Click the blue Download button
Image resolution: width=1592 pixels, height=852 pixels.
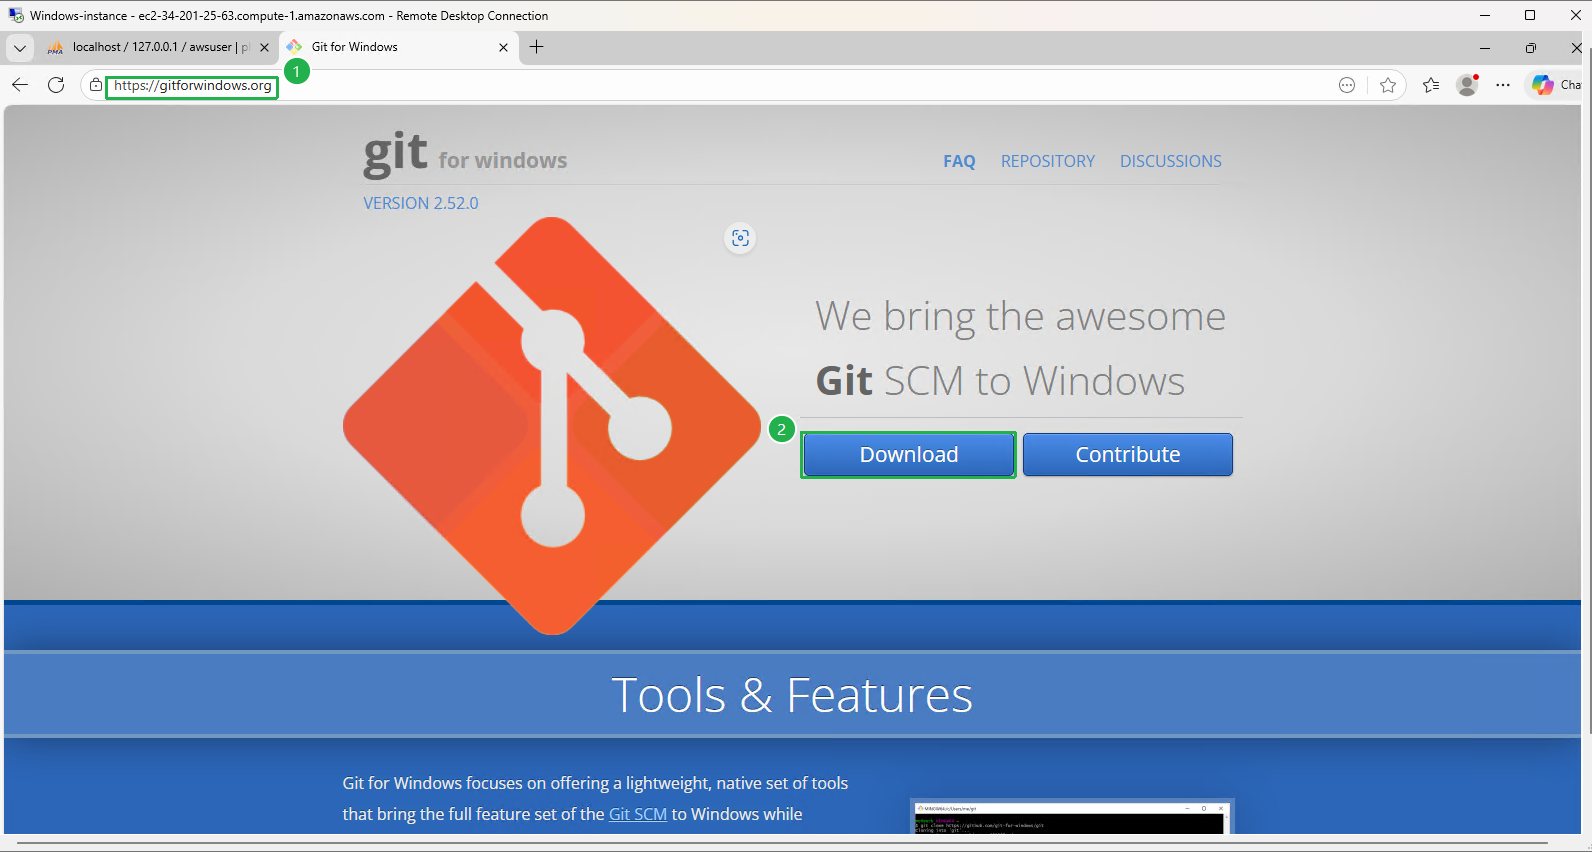pos(908,455)
